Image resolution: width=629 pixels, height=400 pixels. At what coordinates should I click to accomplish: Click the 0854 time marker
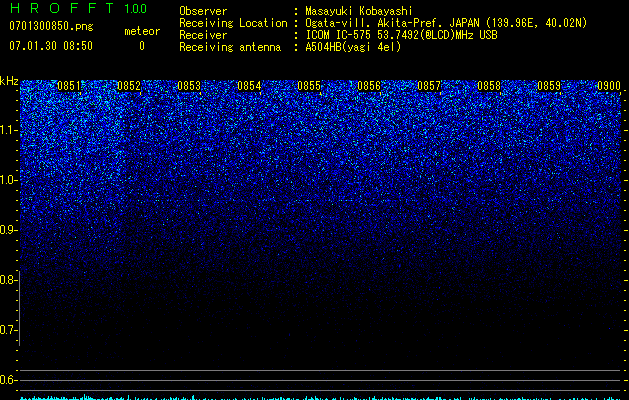pos(249,86)
